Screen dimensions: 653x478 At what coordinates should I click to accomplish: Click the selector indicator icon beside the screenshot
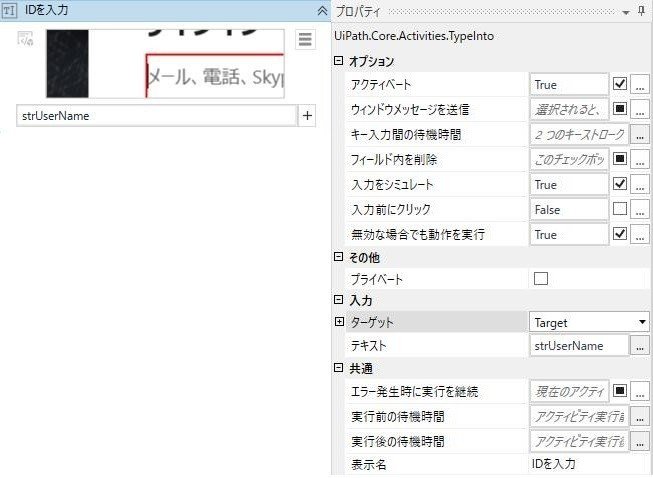[x=25, y=38]
